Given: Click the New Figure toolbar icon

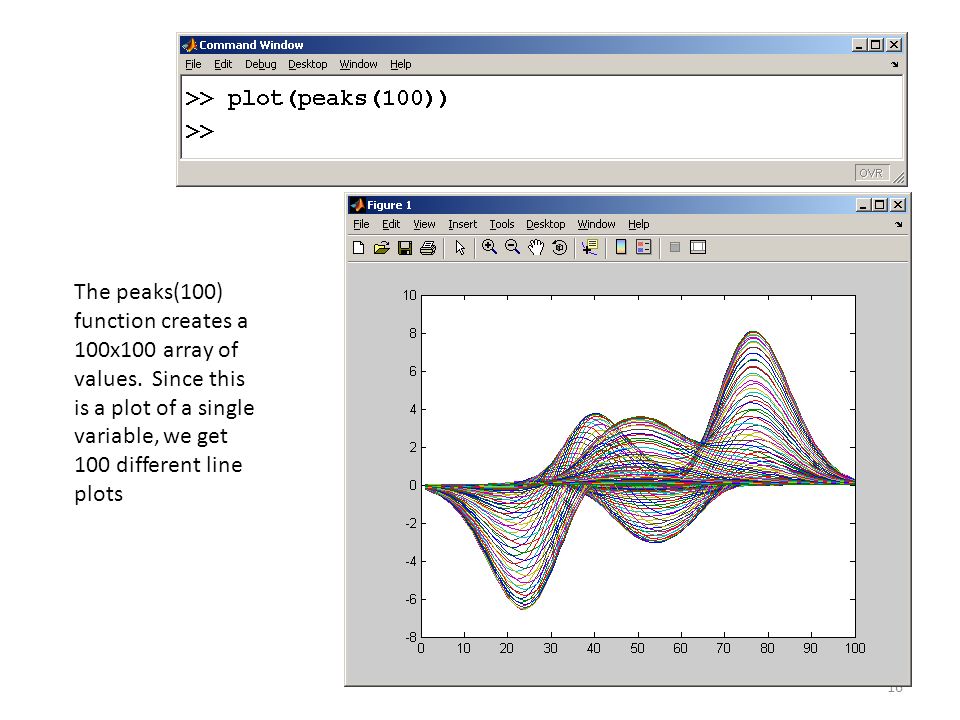Looking at the screenshot, I should coord(359,248).
